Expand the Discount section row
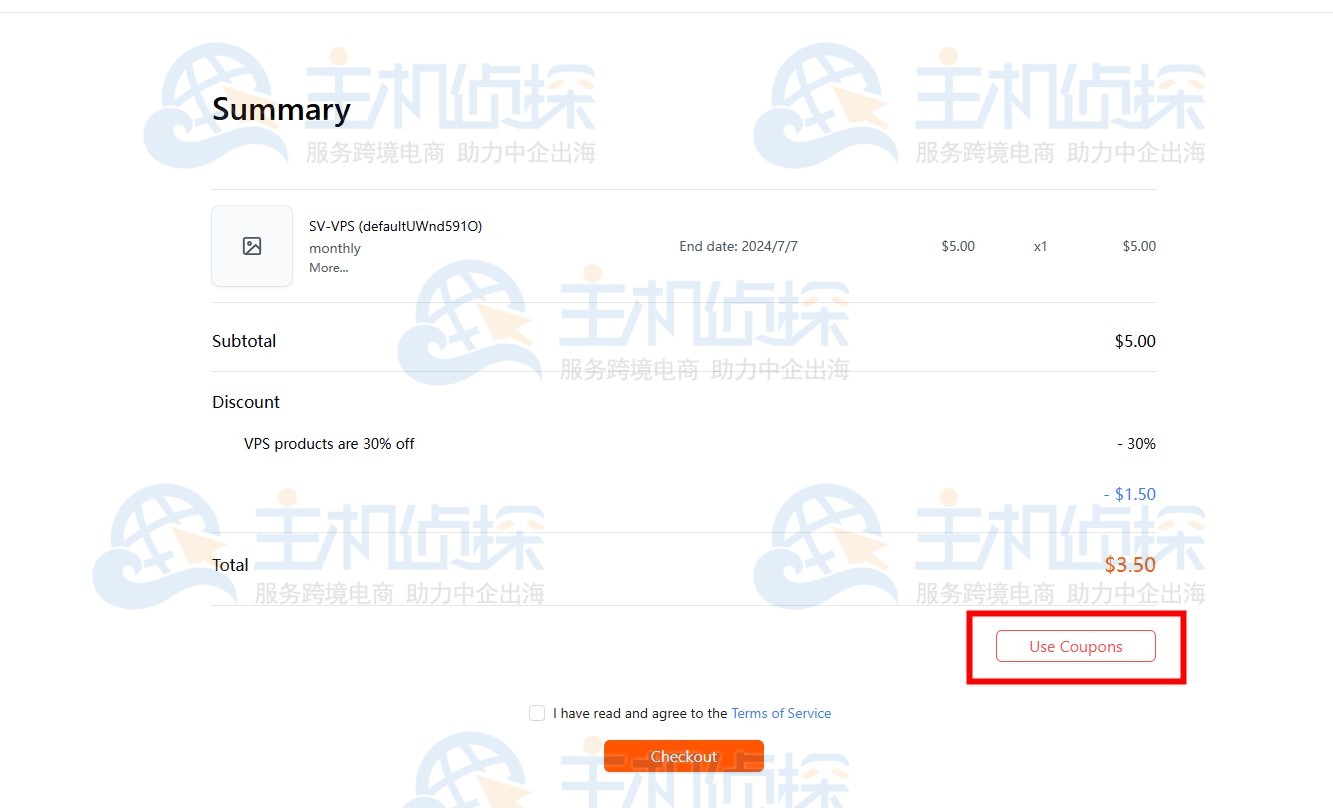 (x=246, y=401)
